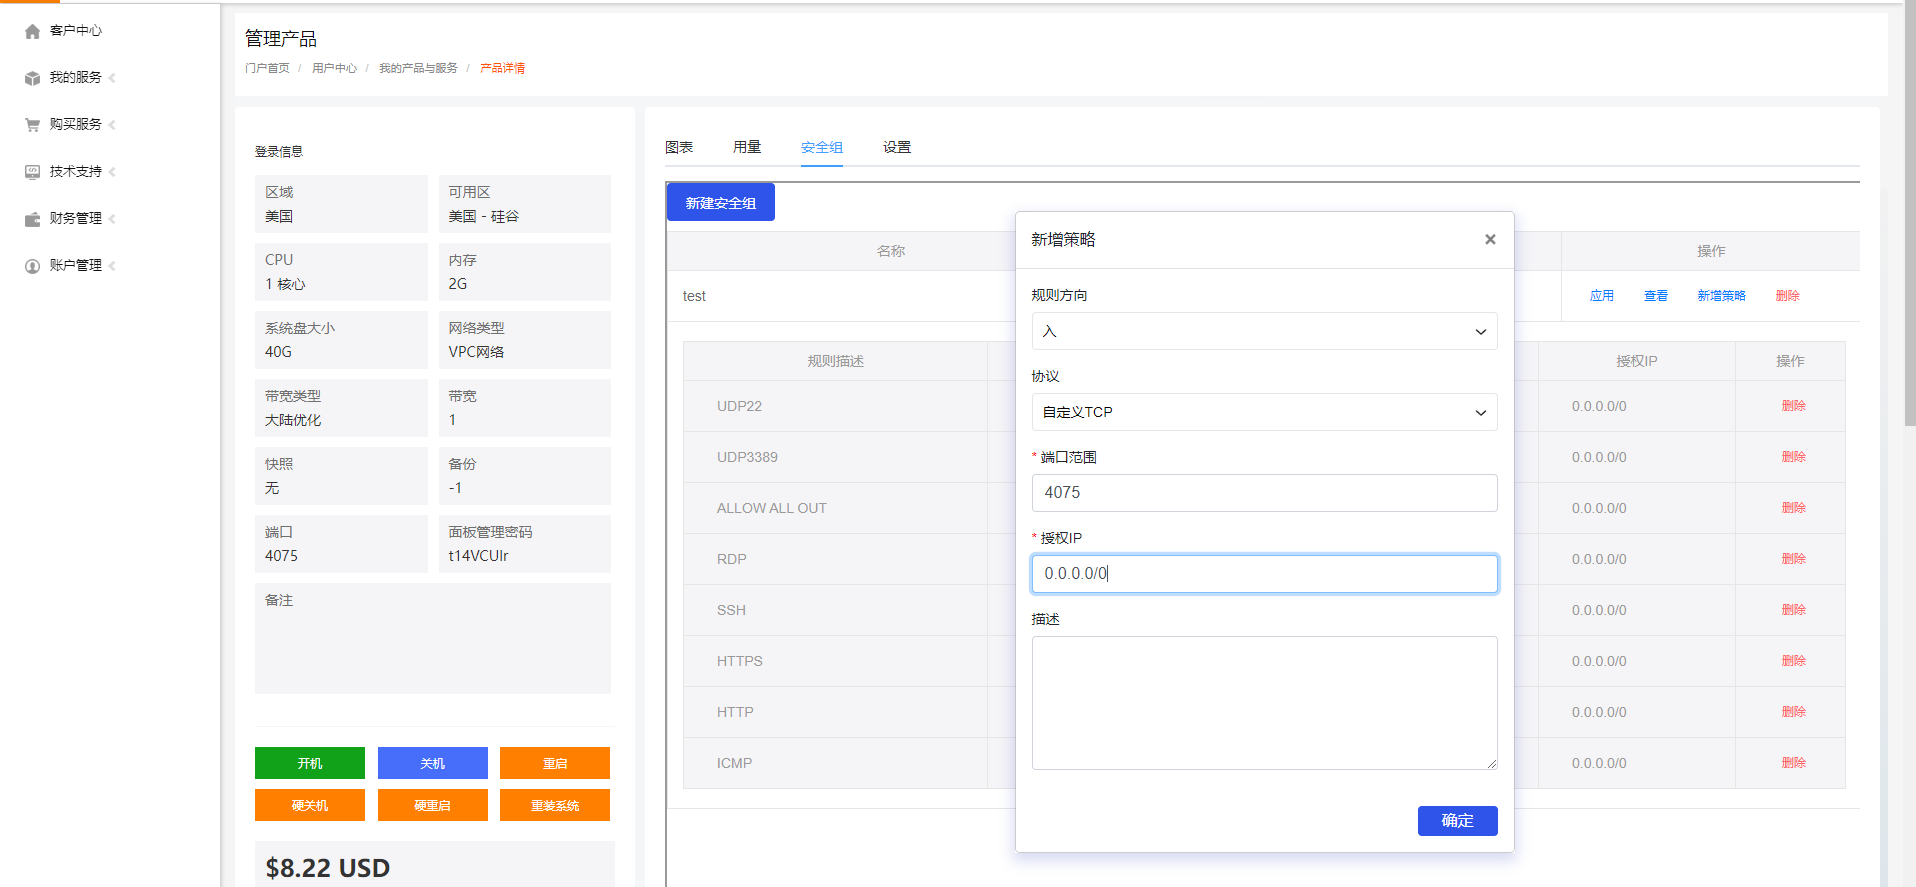The image size is (1916, 887).
Task: Close the 新增策略 dialog
Action: [1490, 239]
